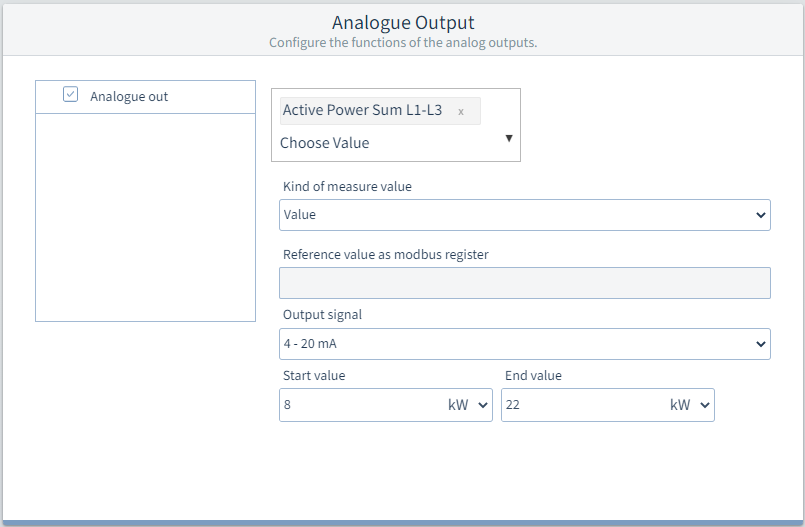Change the Start value kW unit selector

tap(467, 405)
